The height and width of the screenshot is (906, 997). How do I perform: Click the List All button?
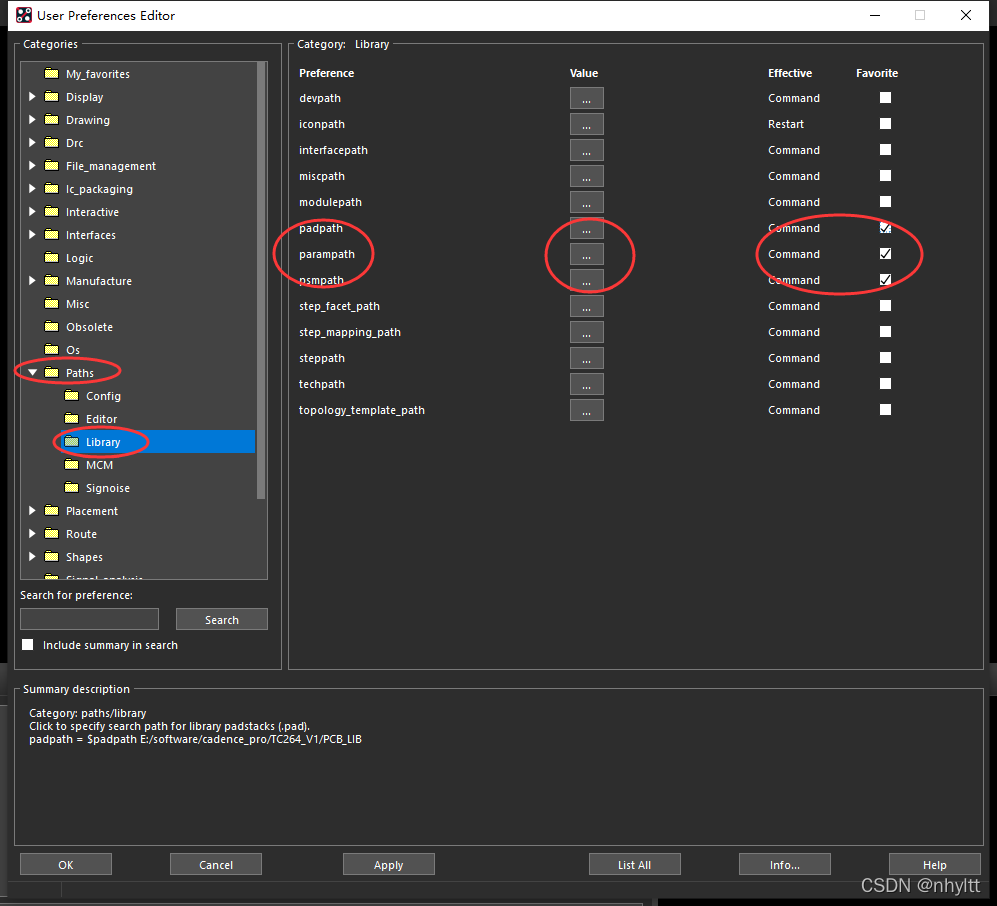[x=634, y=865]
